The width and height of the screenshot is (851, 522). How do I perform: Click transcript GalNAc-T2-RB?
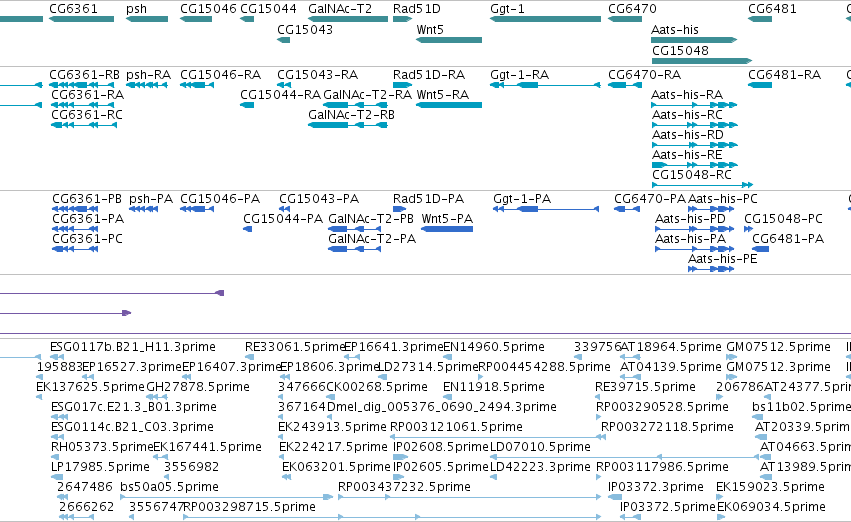tap(351, 114)
